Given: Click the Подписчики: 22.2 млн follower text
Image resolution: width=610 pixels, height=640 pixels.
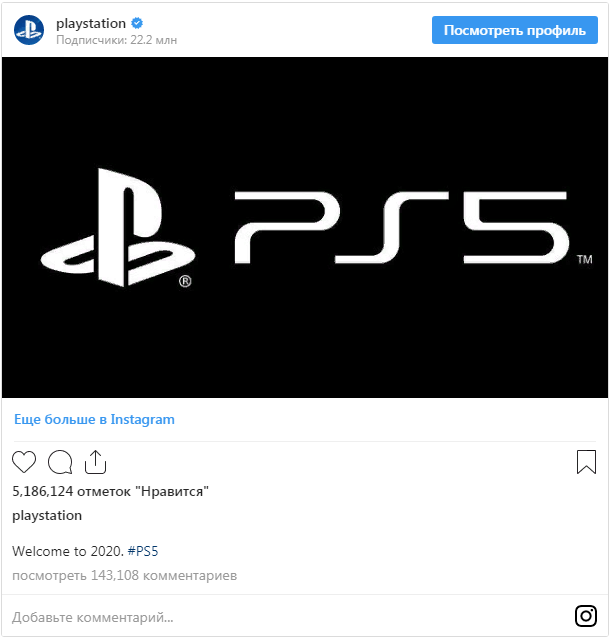Looking at the screenshot, I should (116, 40).
